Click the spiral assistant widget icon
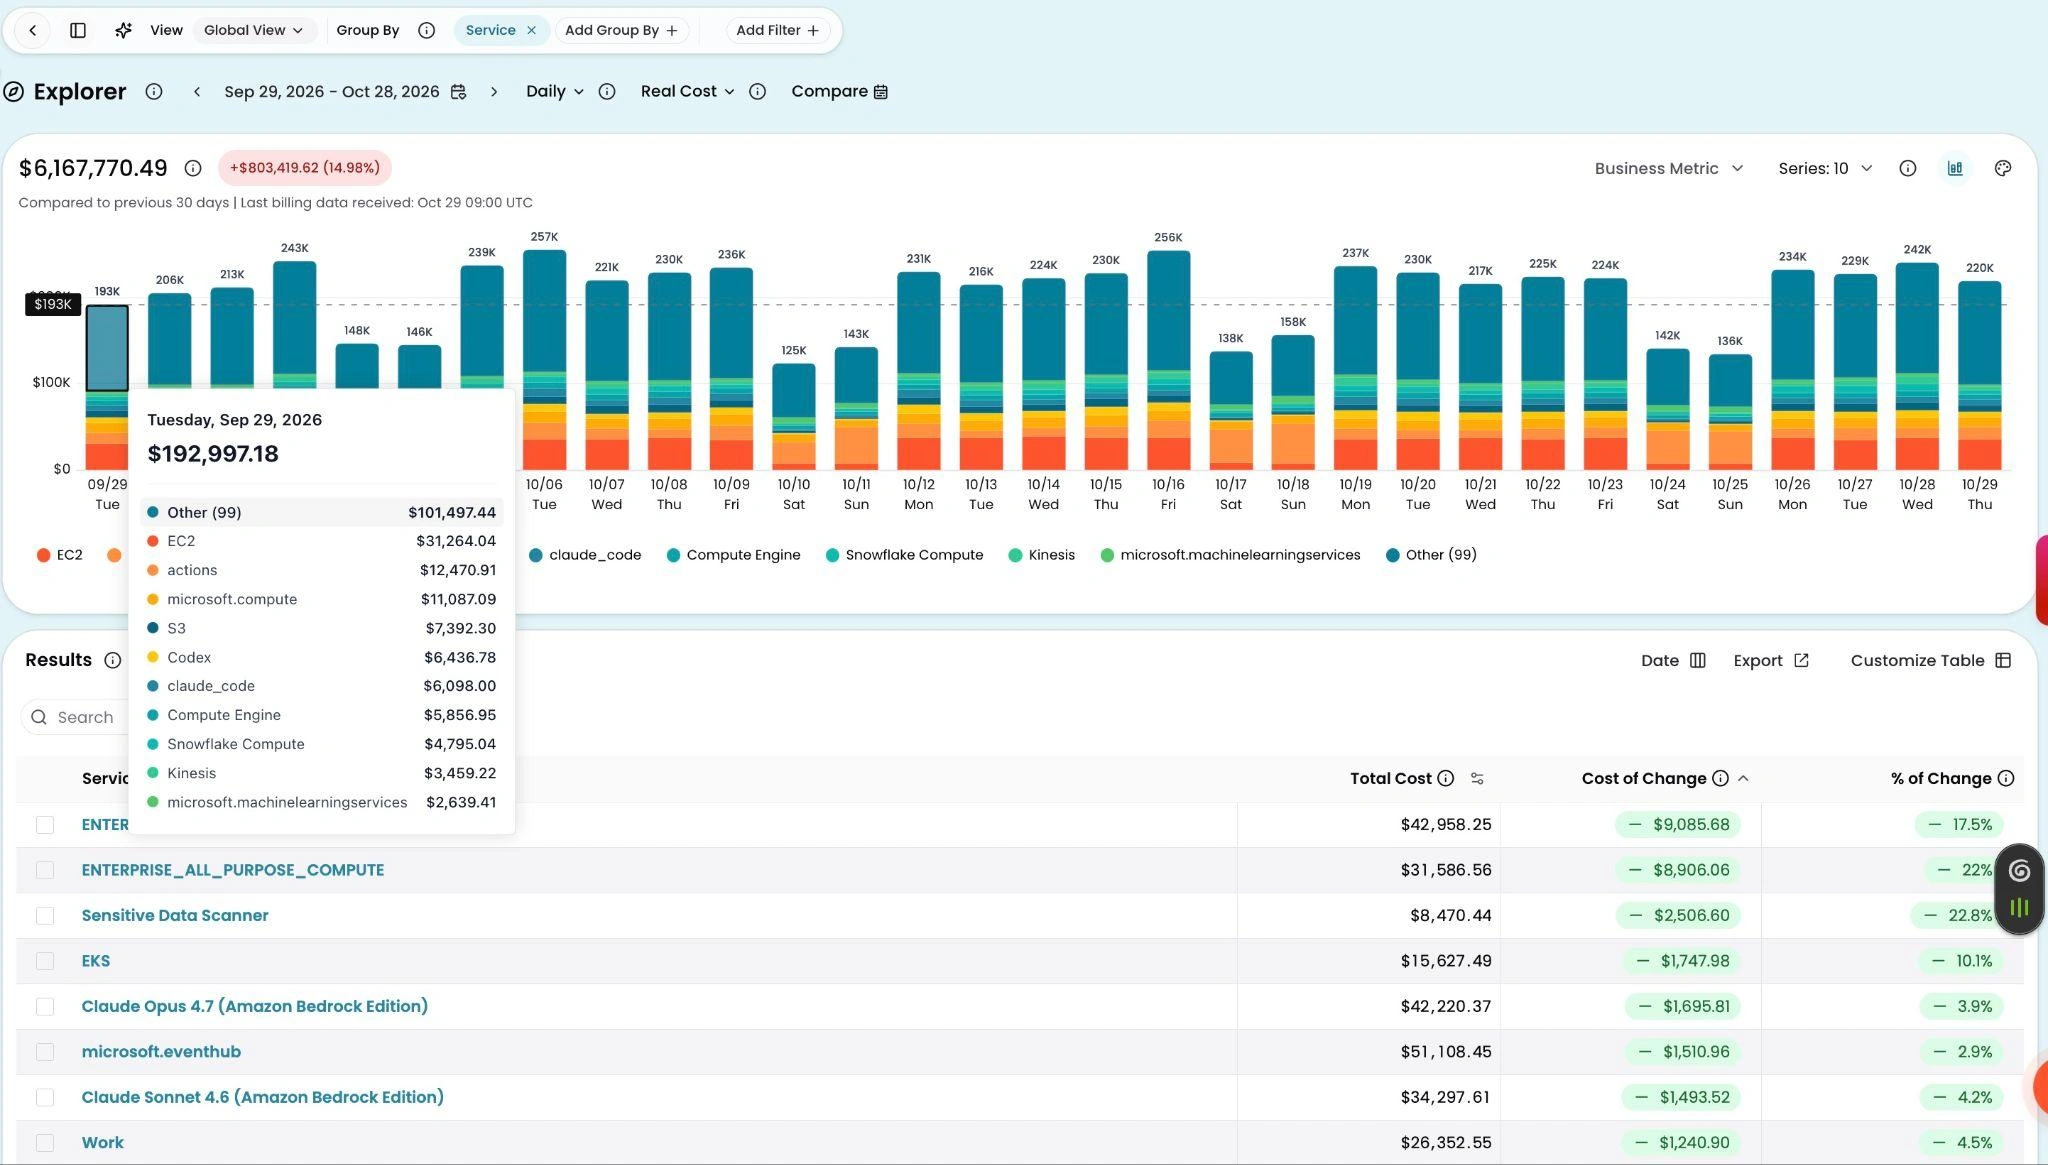The height and width of the screenshot is (1165, 2048). pos(2019,870)
